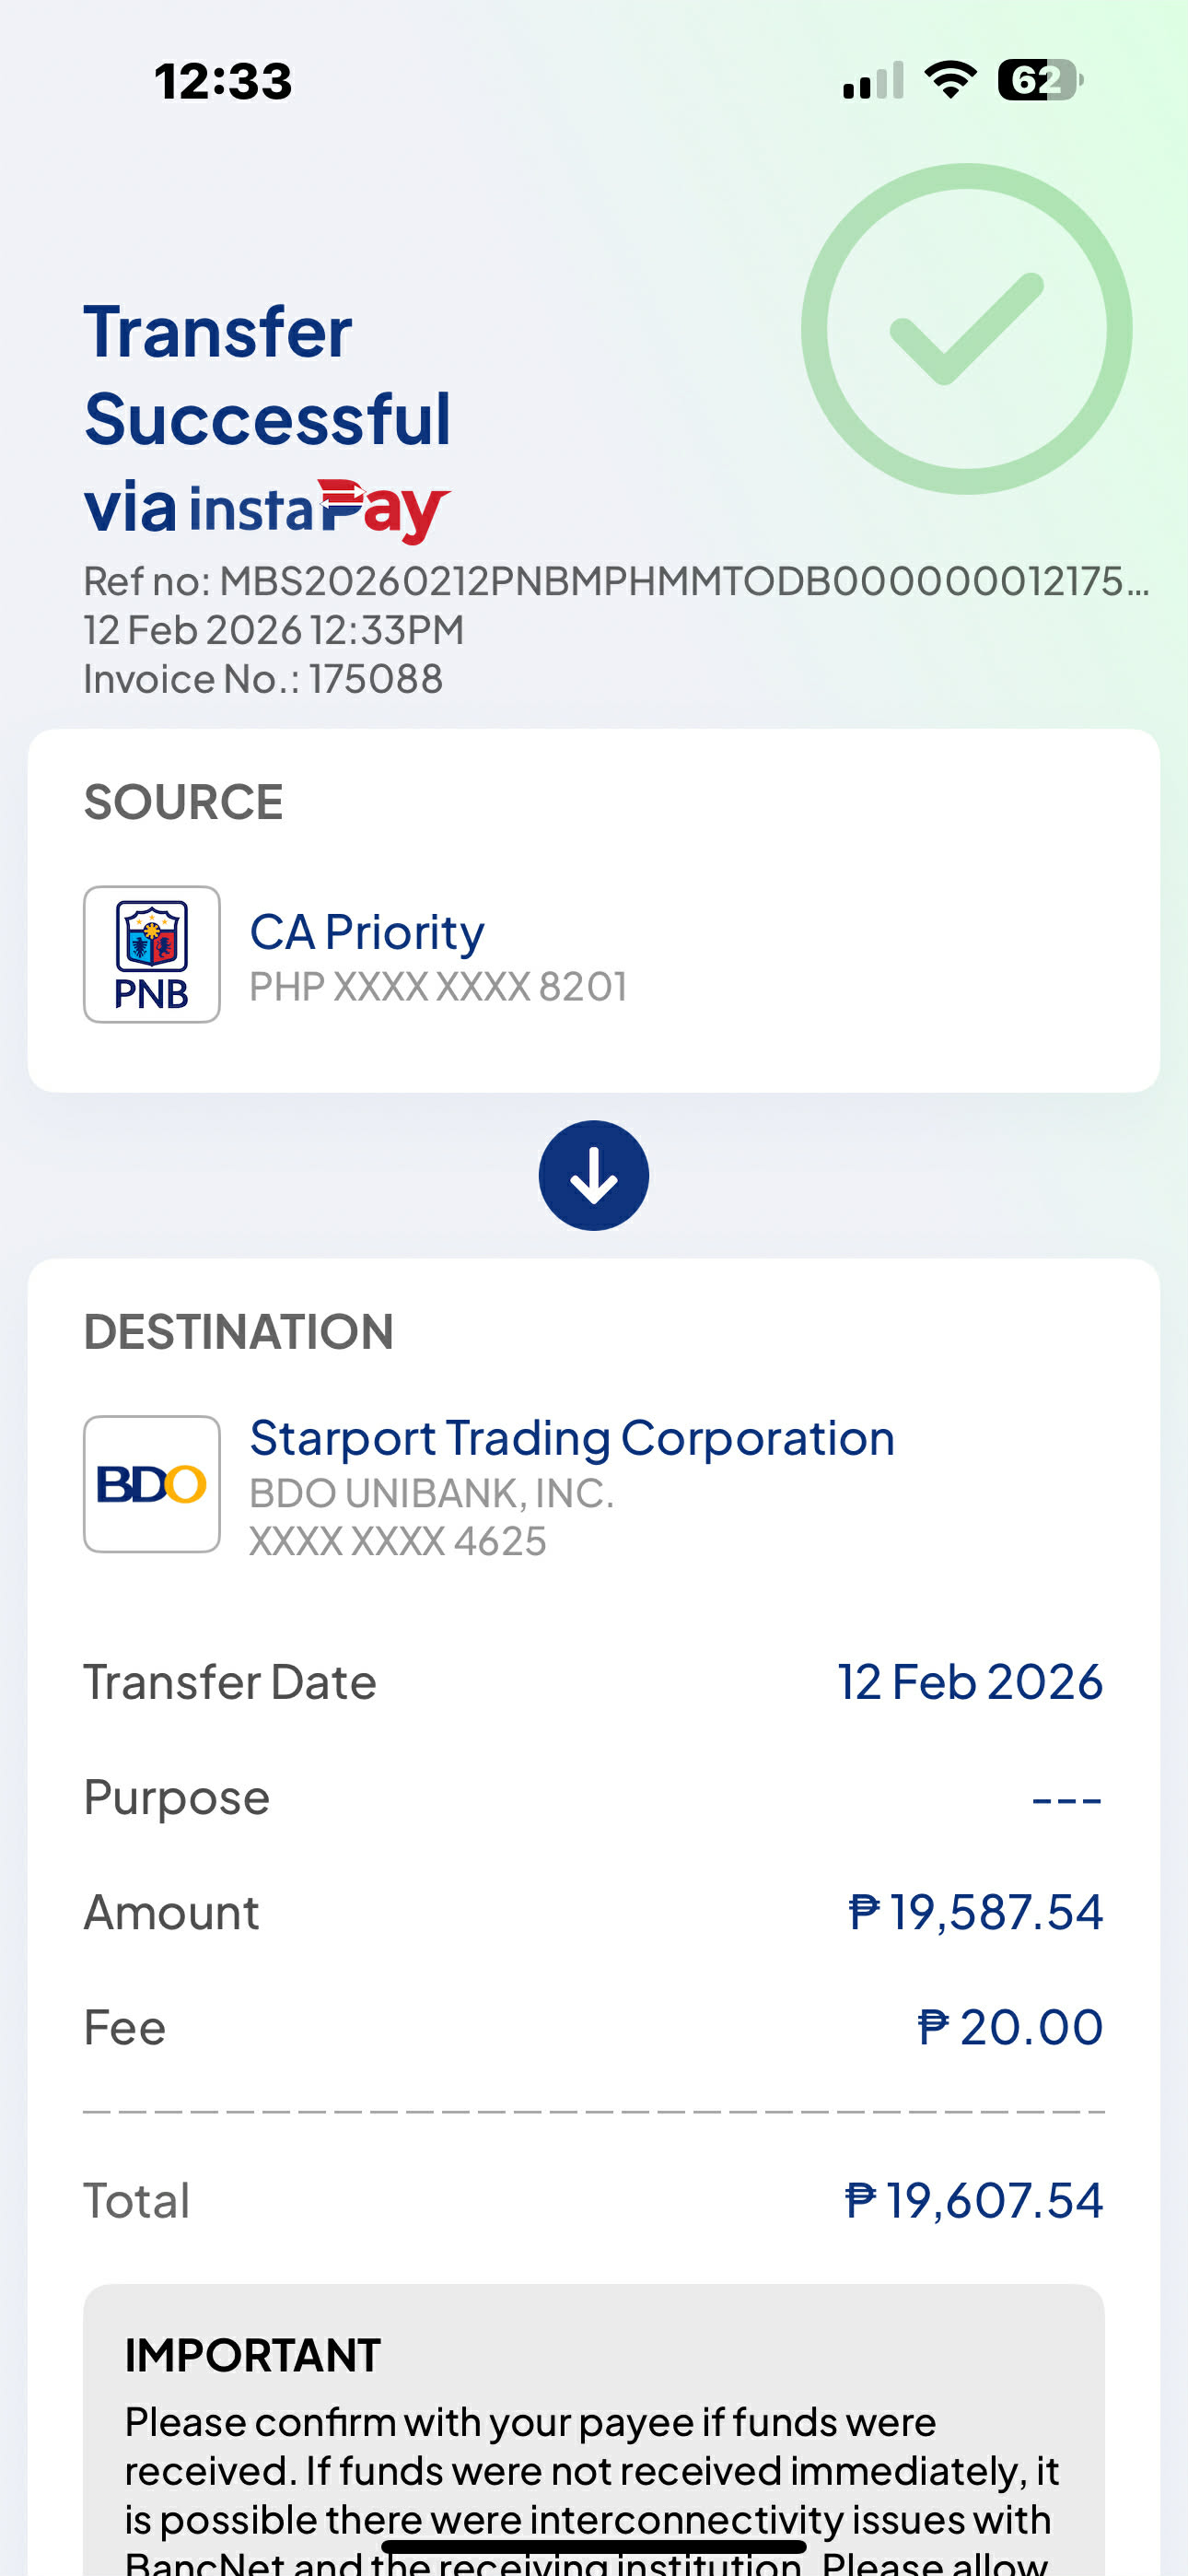Select the CA Priority source account
Viewport: 1188px width, 2576px height.
(367, 933)
